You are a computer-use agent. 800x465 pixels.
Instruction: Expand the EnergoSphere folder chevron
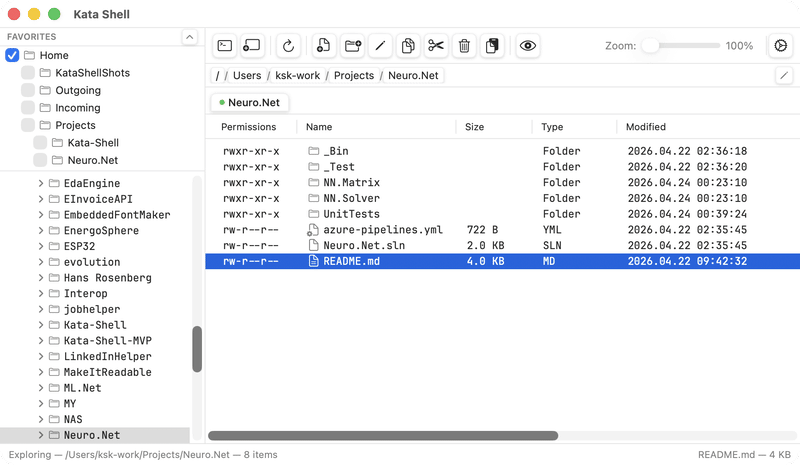click(x=41, y=231)
